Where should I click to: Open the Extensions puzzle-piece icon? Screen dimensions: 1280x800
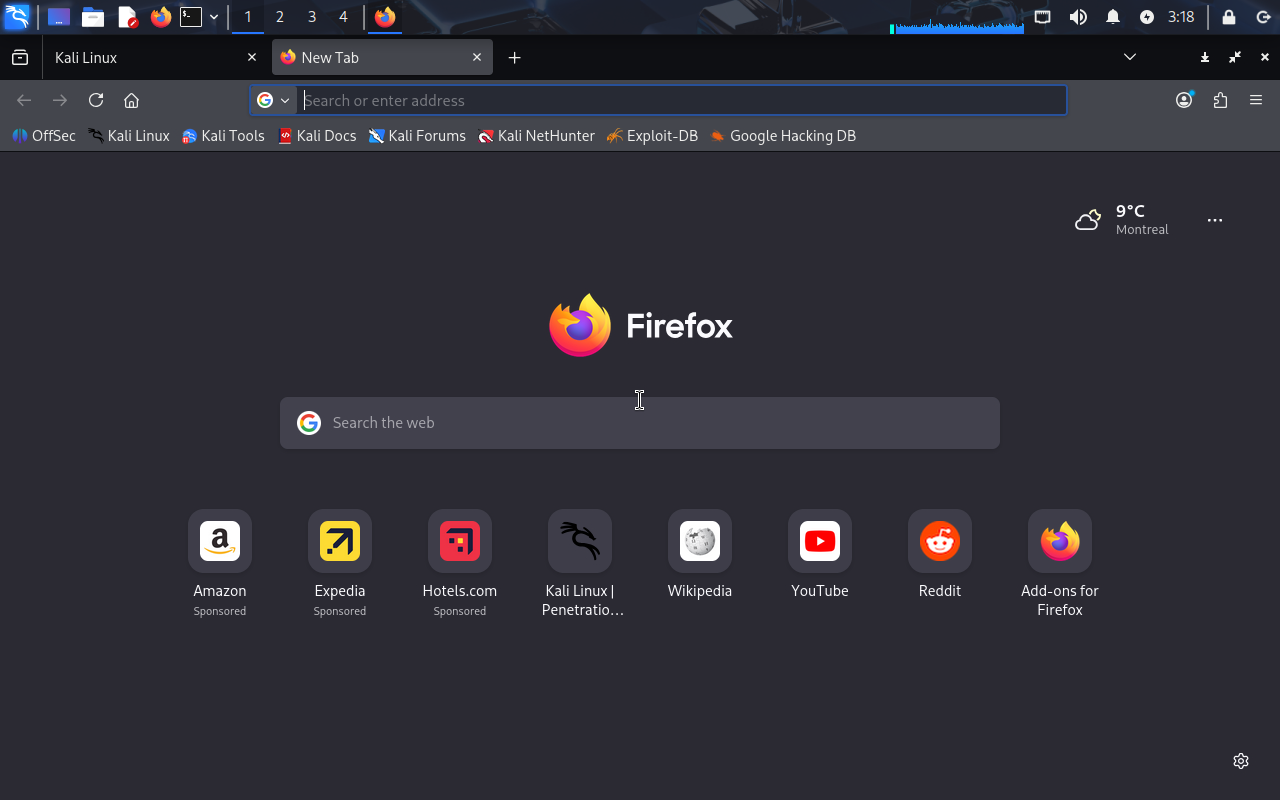point(1220,100)
